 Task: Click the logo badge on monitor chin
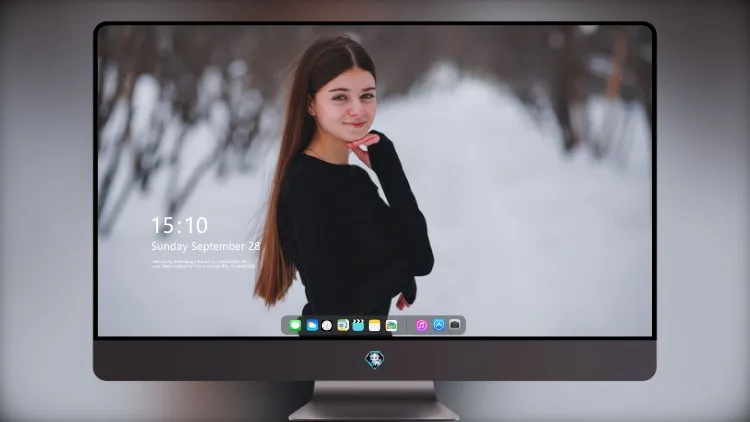pos(375,360)
